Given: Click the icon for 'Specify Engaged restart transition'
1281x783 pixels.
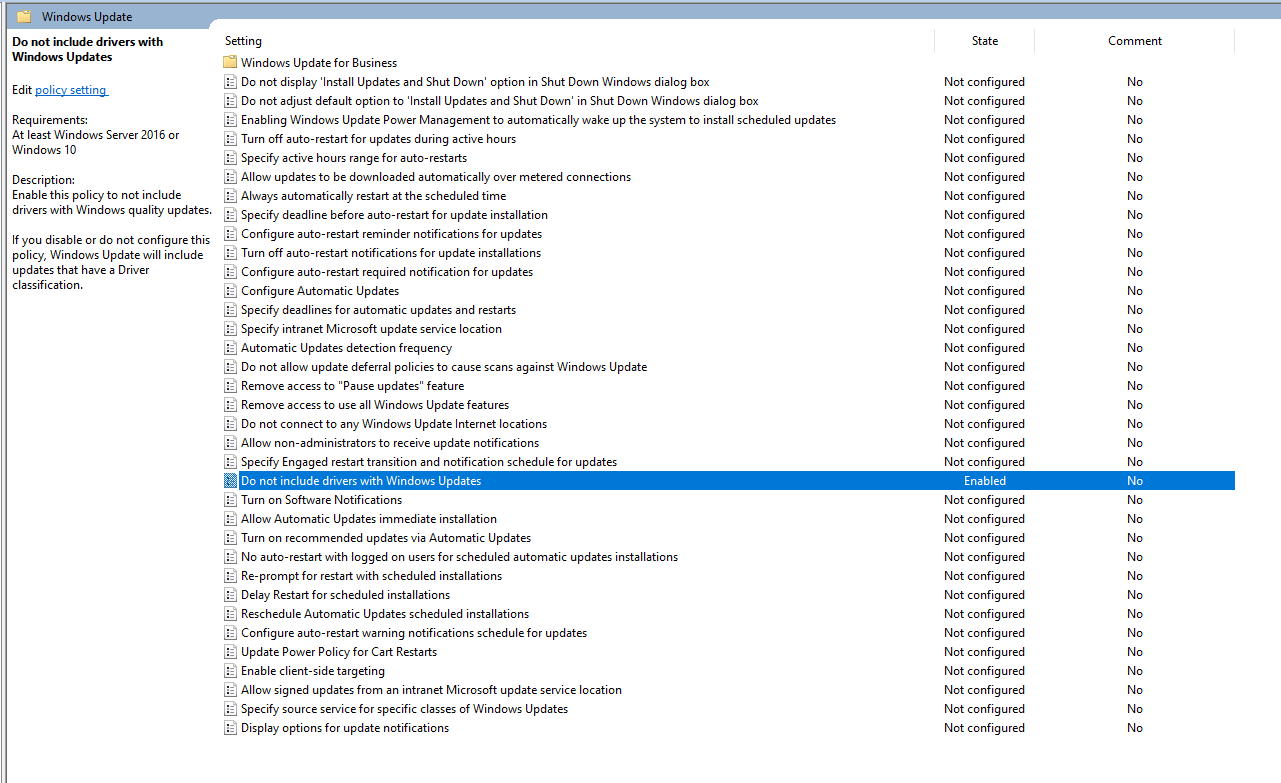Looking at the screenshot, I should (230, 462).
